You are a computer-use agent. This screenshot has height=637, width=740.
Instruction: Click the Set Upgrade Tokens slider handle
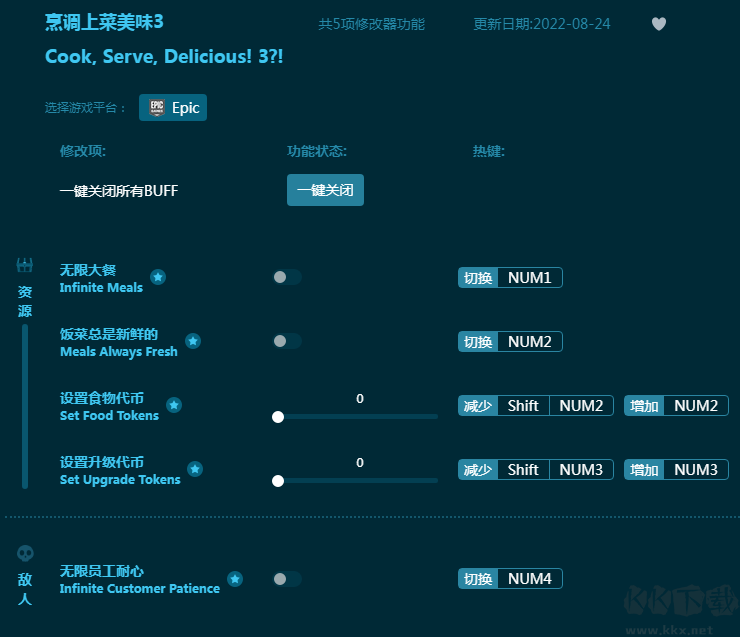click(x=278, y=481)
